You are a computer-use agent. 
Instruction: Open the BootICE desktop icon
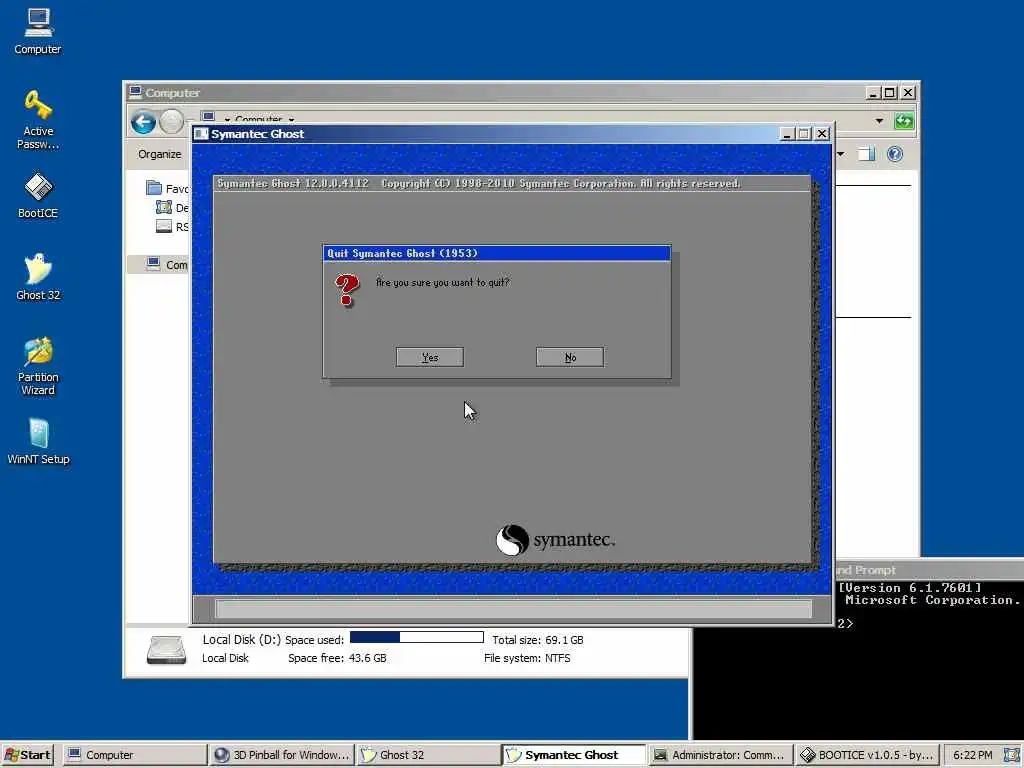[38, 195]
